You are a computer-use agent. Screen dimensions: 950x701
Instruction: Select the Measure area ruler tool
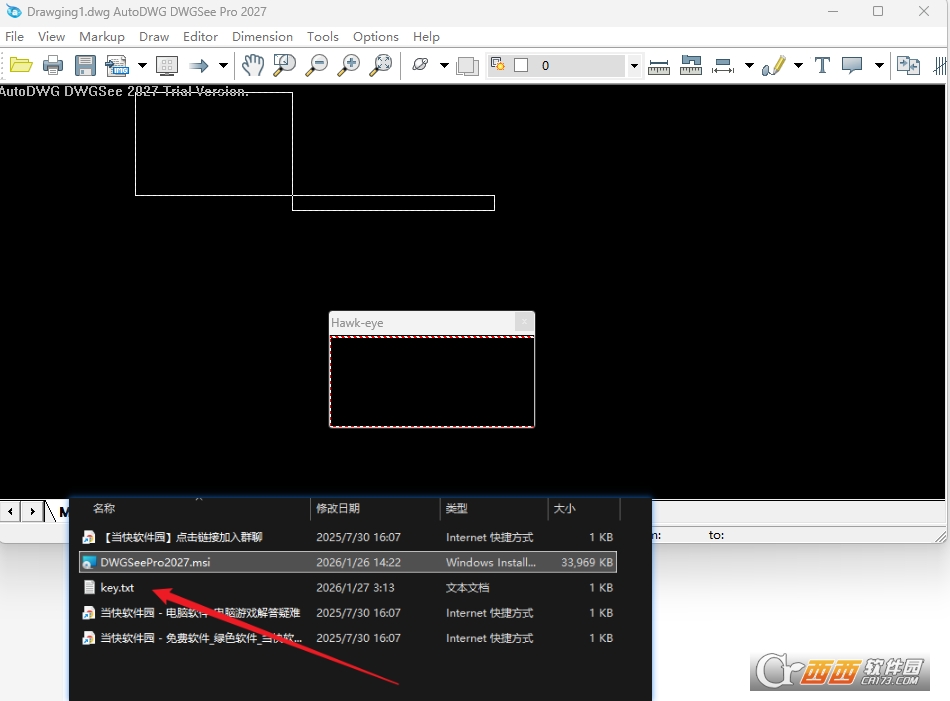691,65
